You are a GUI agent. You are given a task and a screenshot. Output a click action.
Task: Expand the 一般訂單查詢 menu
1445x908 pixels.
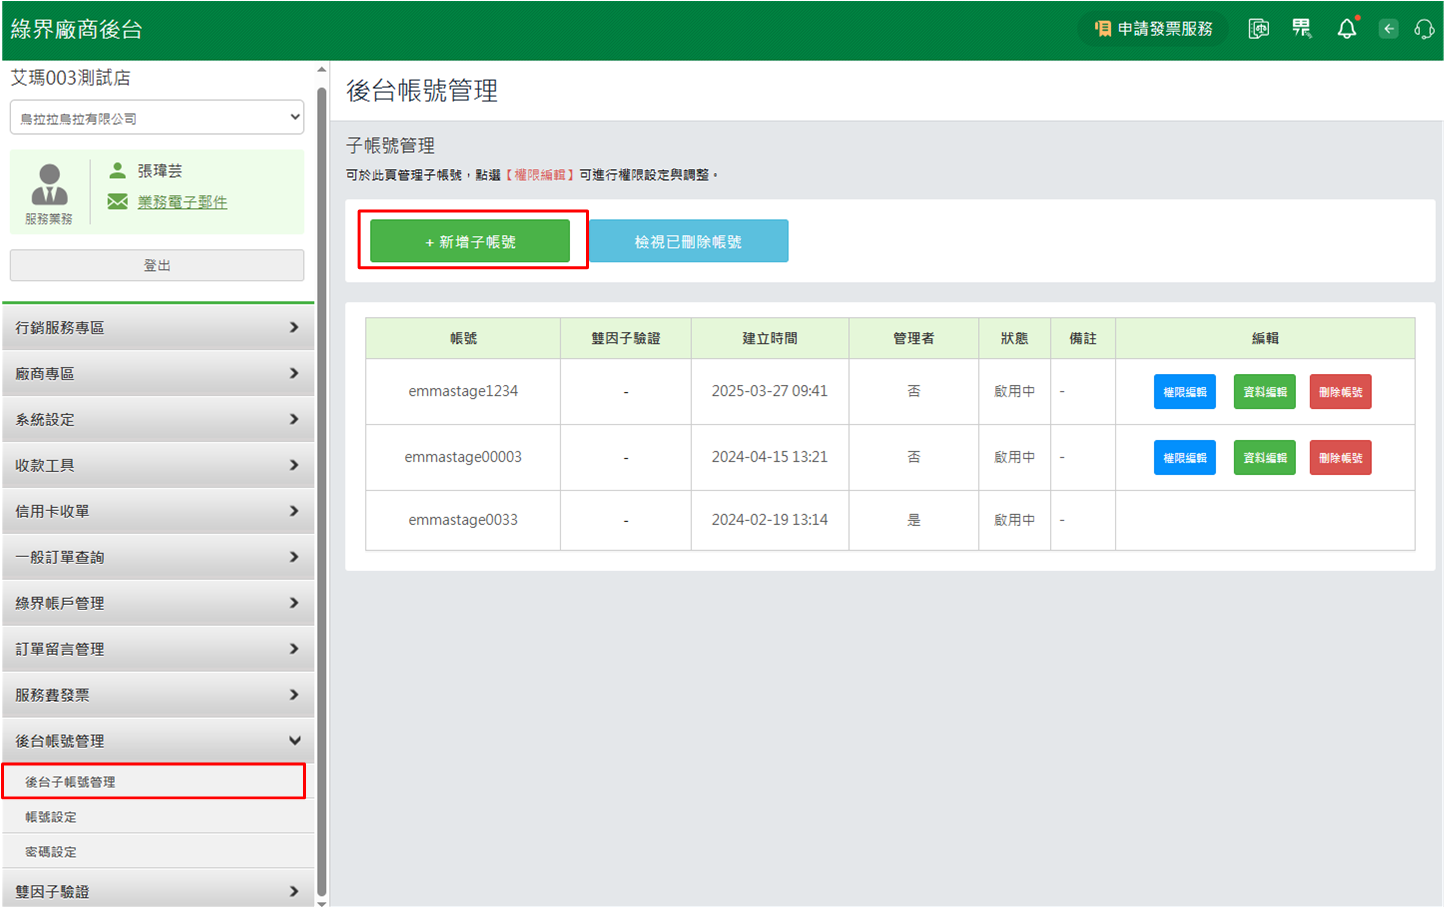[158, 558]
